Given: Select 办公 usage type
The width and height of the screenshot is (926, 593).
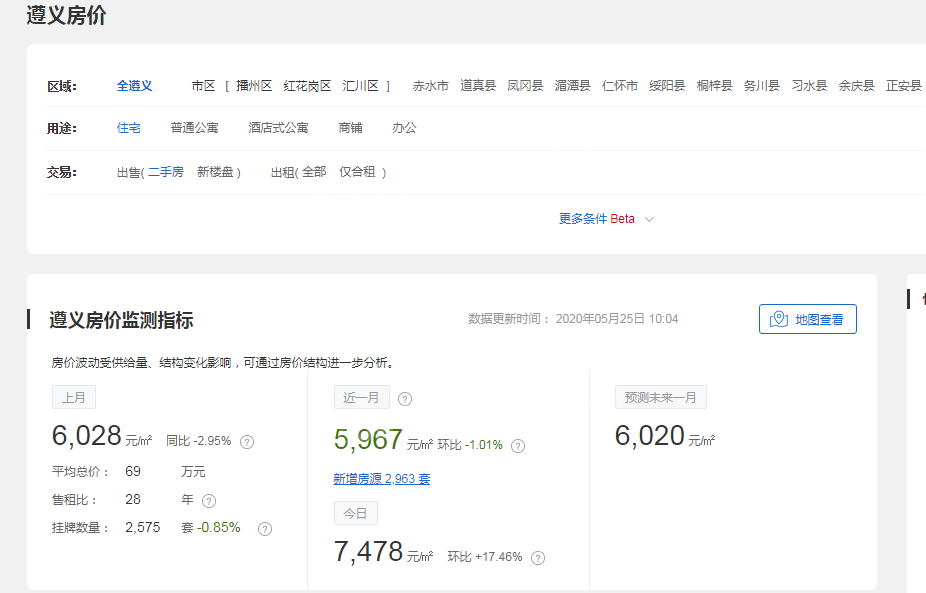Looking at the screenshot, I should (x=404, y=128).
